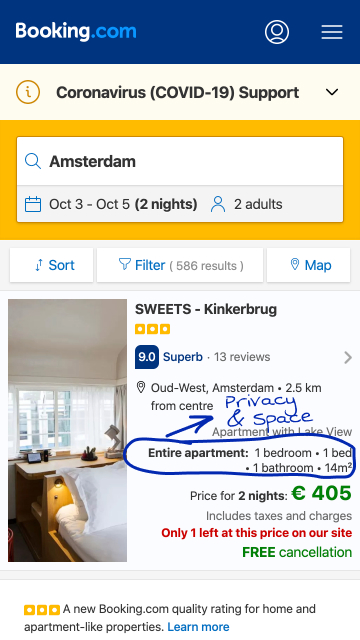360x640 pixels.
Task: Click the search magnifier icon
Action: (x=33, y=161)
